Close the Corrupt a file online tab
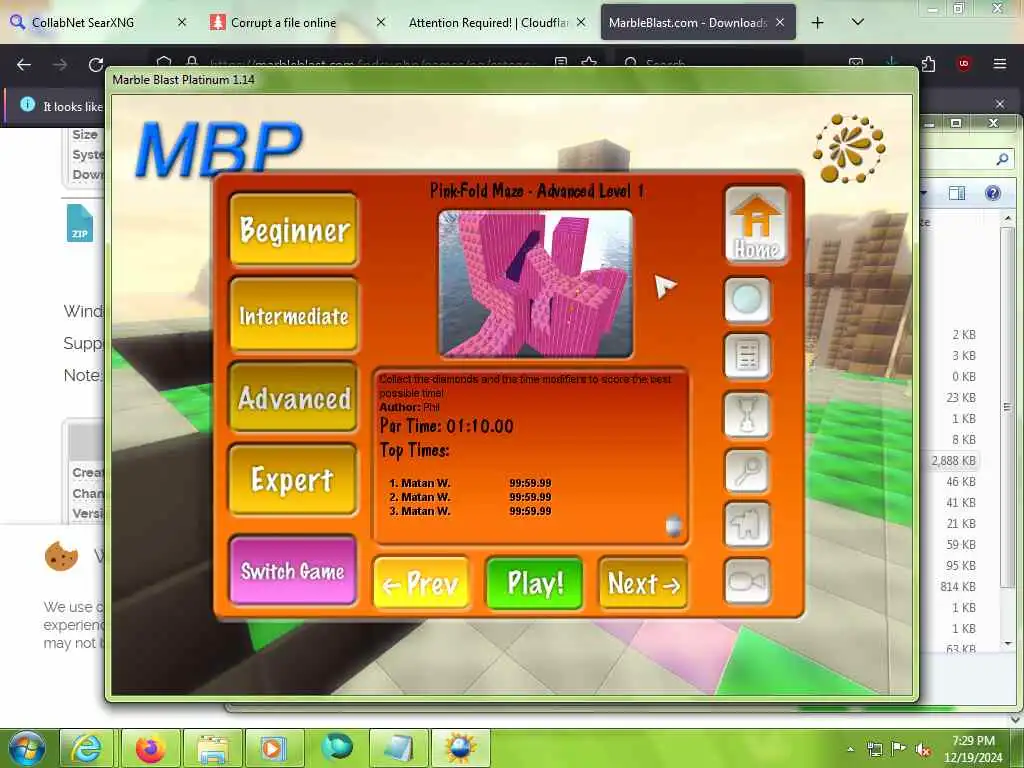 point(381,22)
